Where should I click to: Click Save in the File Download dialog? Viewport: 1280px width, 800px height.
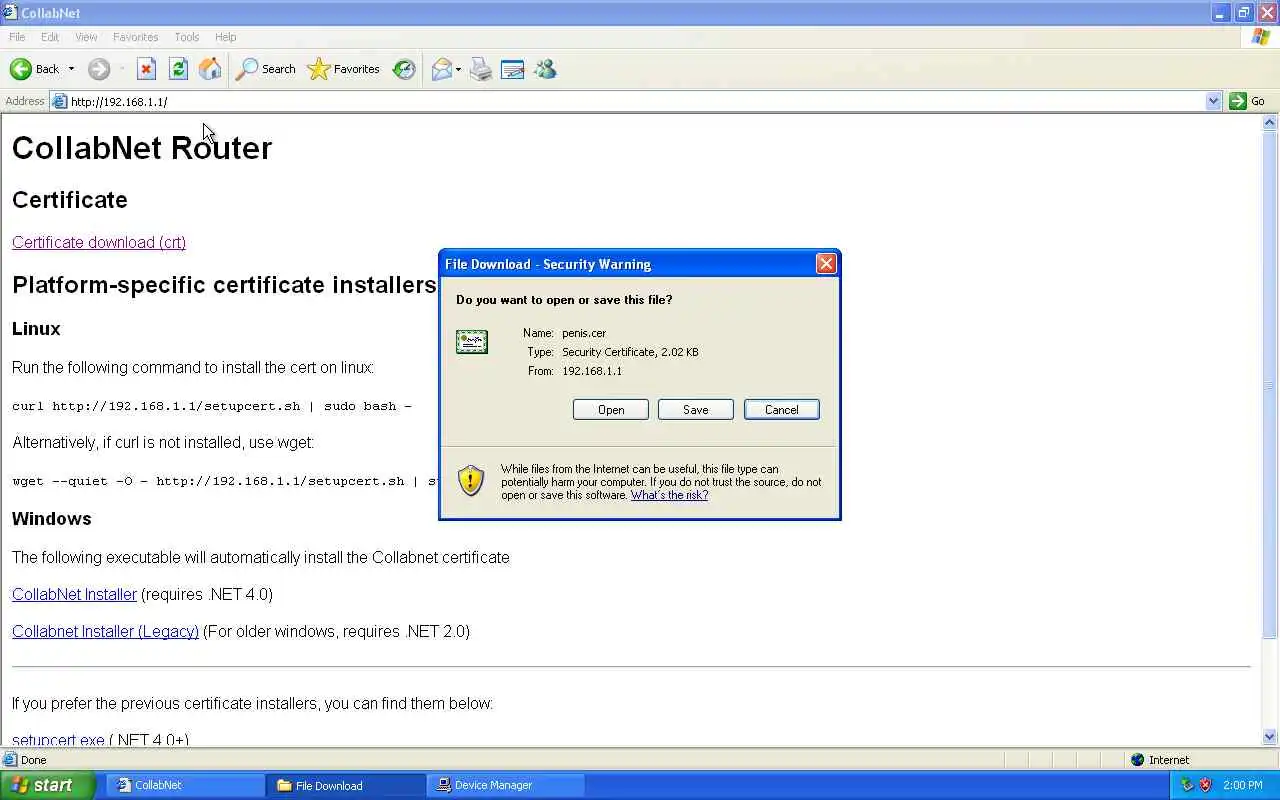coord(696,410)
